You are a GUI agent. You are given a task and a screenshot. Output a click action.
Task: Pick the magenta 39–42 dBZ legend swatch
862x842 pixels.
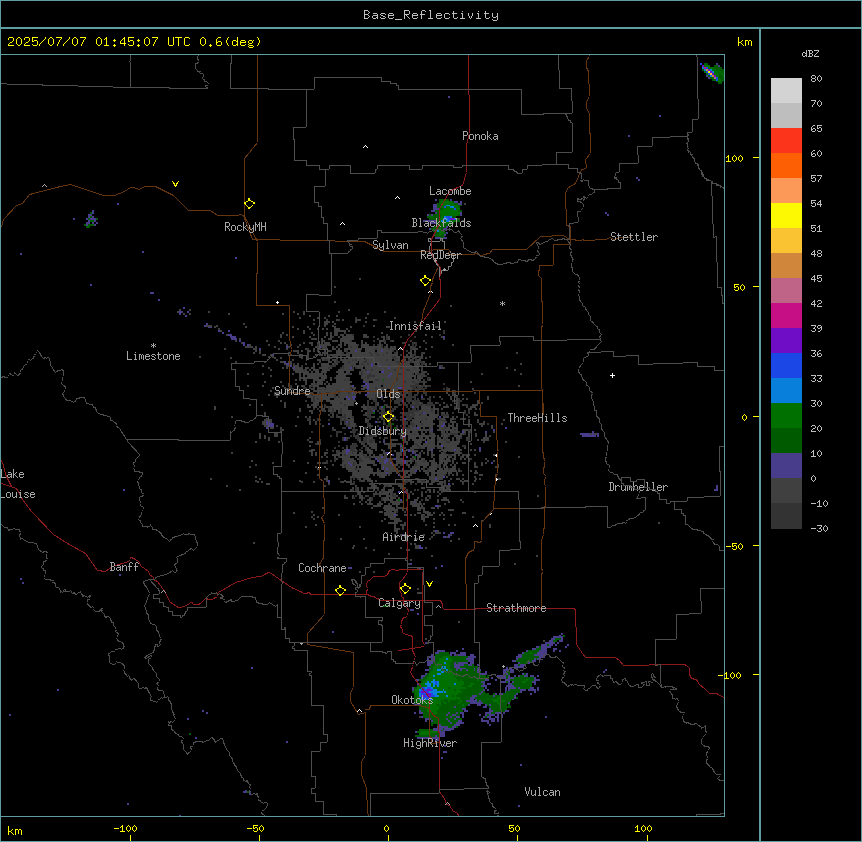[786, 316]
